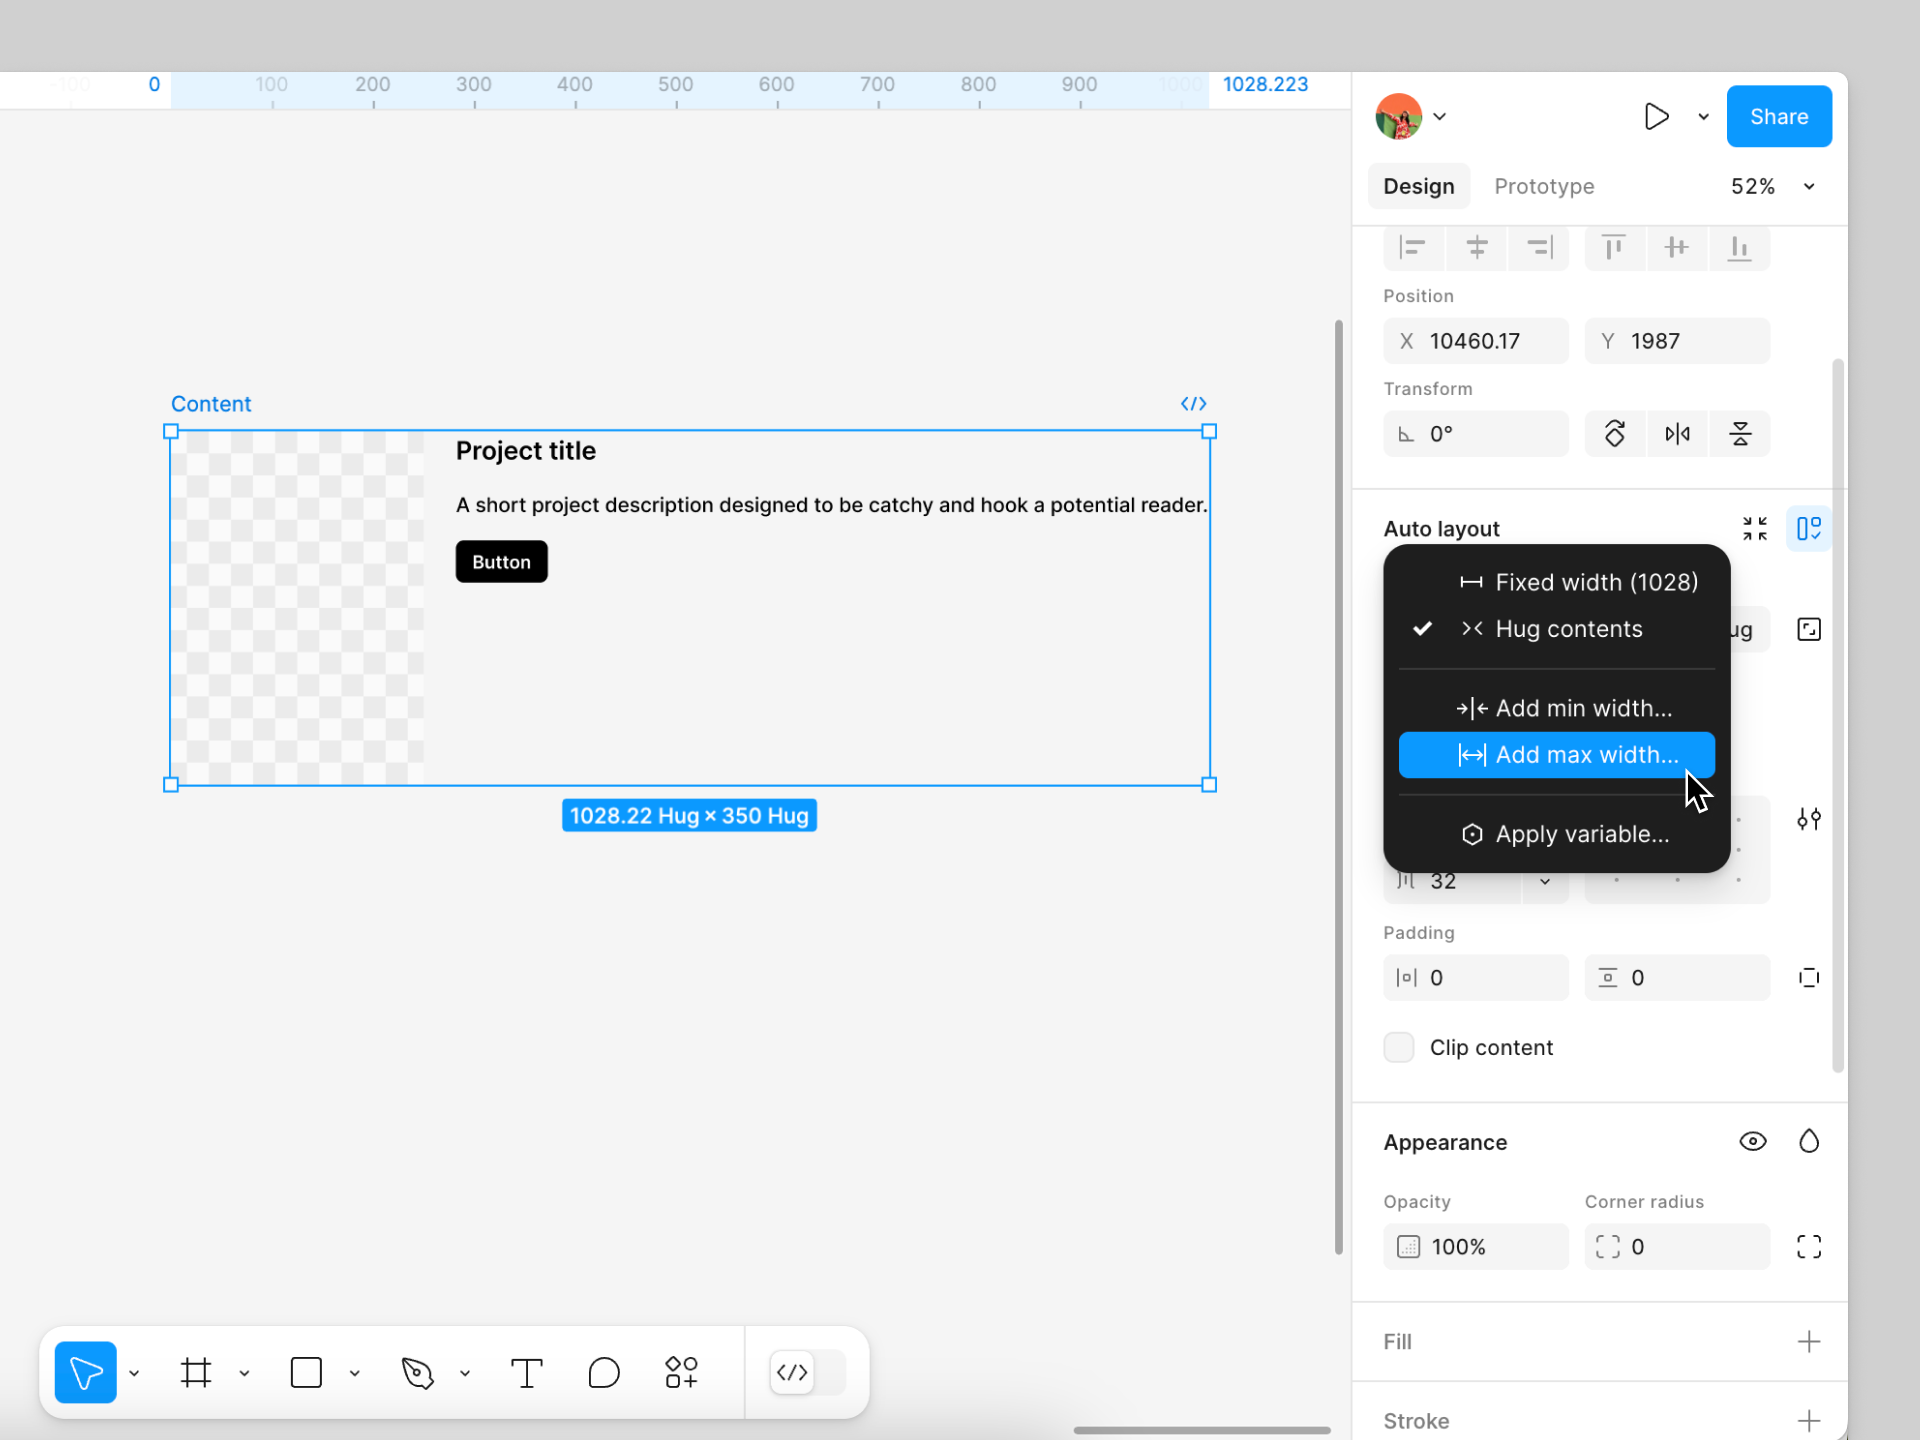
Task: Click flip horizontal transform icon
Action: pos(1677,434)
